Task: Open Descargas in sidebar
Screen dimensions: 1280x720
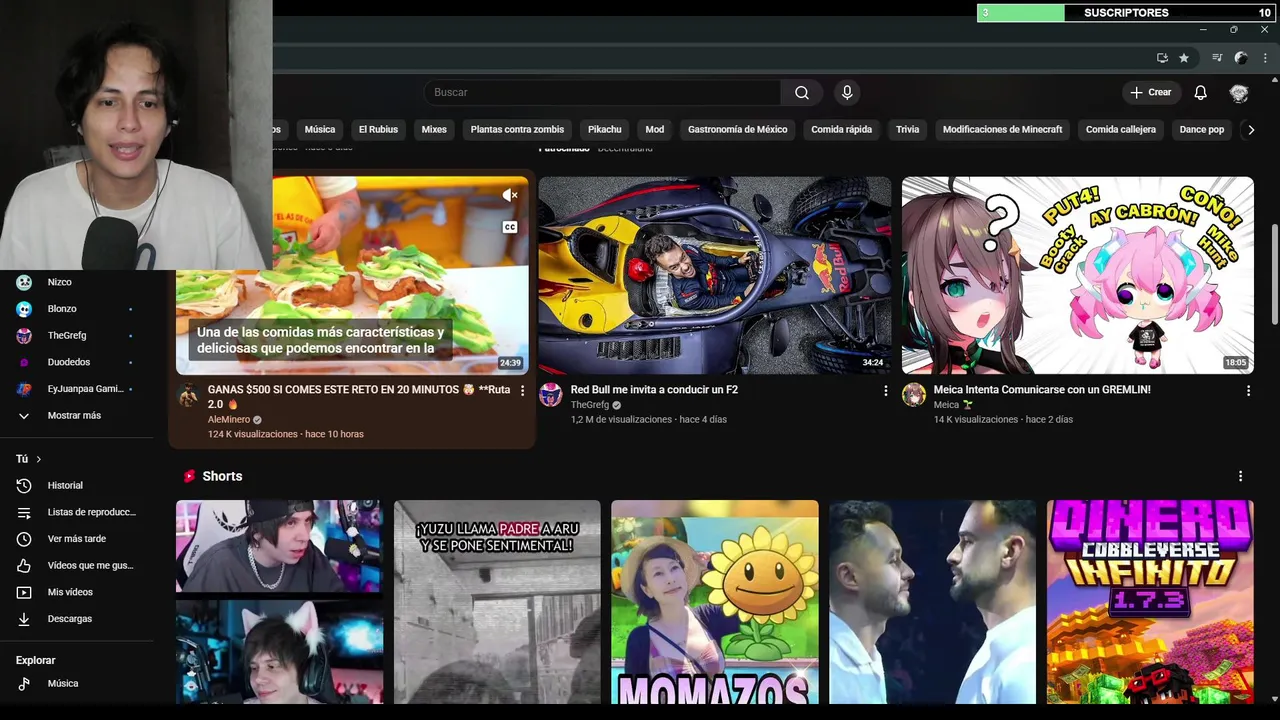Action: click(x=76, y=619)
